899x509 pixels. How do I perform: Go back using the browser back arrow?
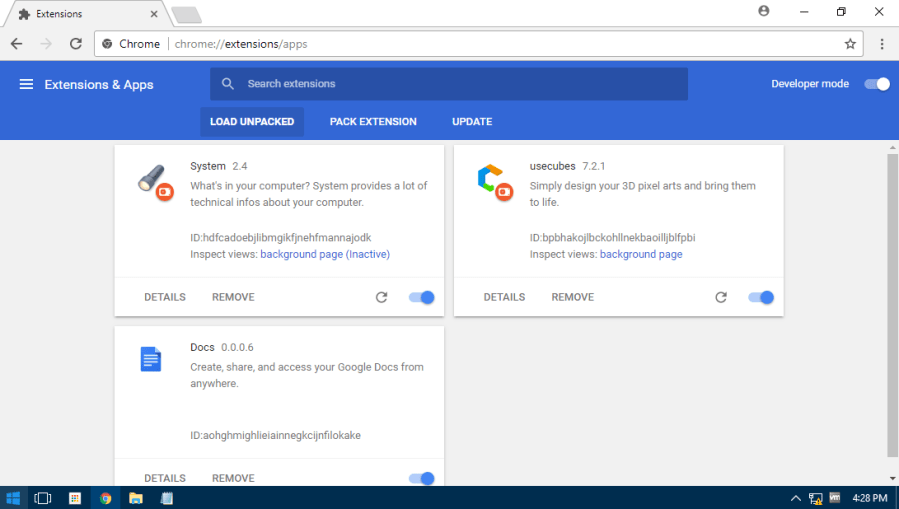click(16, 44)
